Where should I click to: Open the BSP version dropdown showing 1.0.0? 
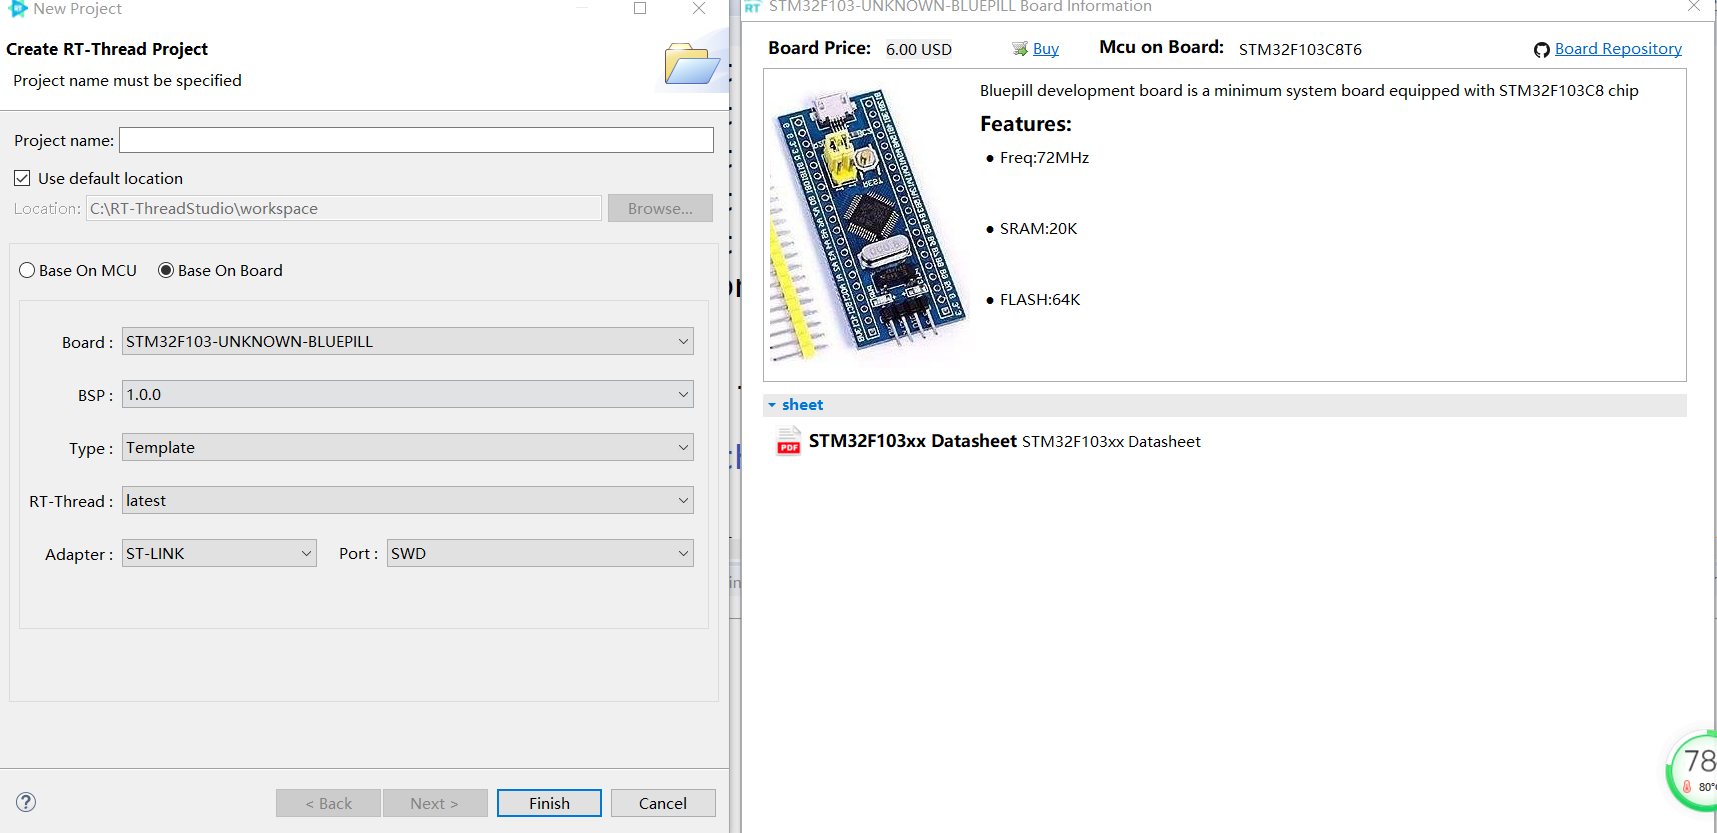(408, 394)
